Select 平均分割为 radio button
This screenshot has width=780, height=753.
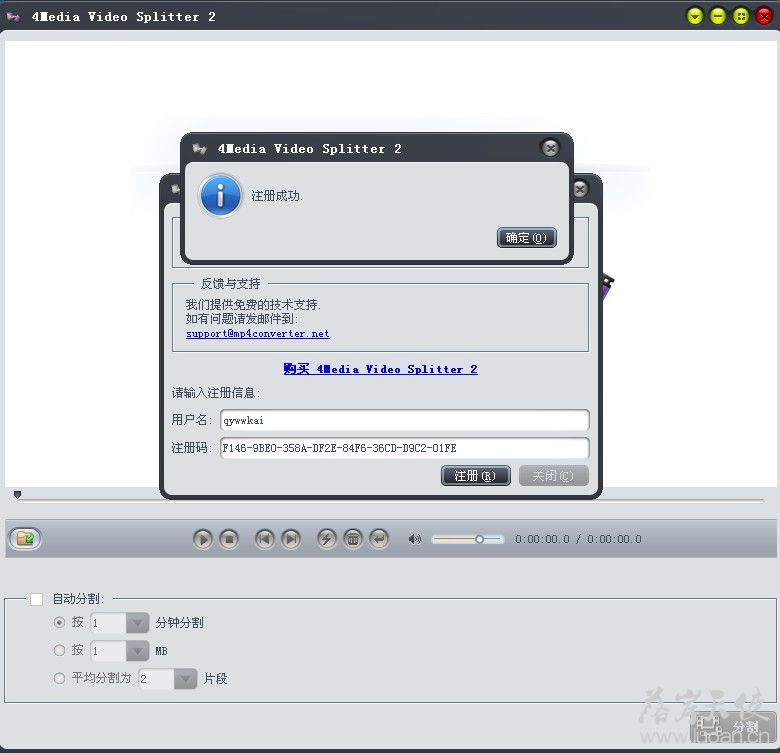coord(59,678)
